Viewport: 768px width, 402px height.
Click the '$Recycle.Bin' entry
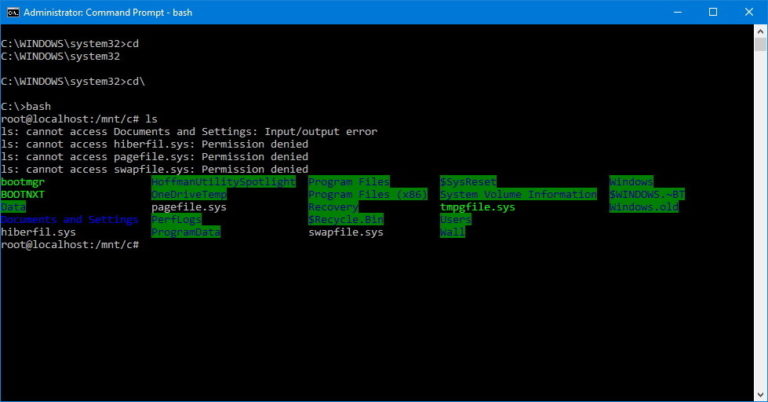coord(345,219)
